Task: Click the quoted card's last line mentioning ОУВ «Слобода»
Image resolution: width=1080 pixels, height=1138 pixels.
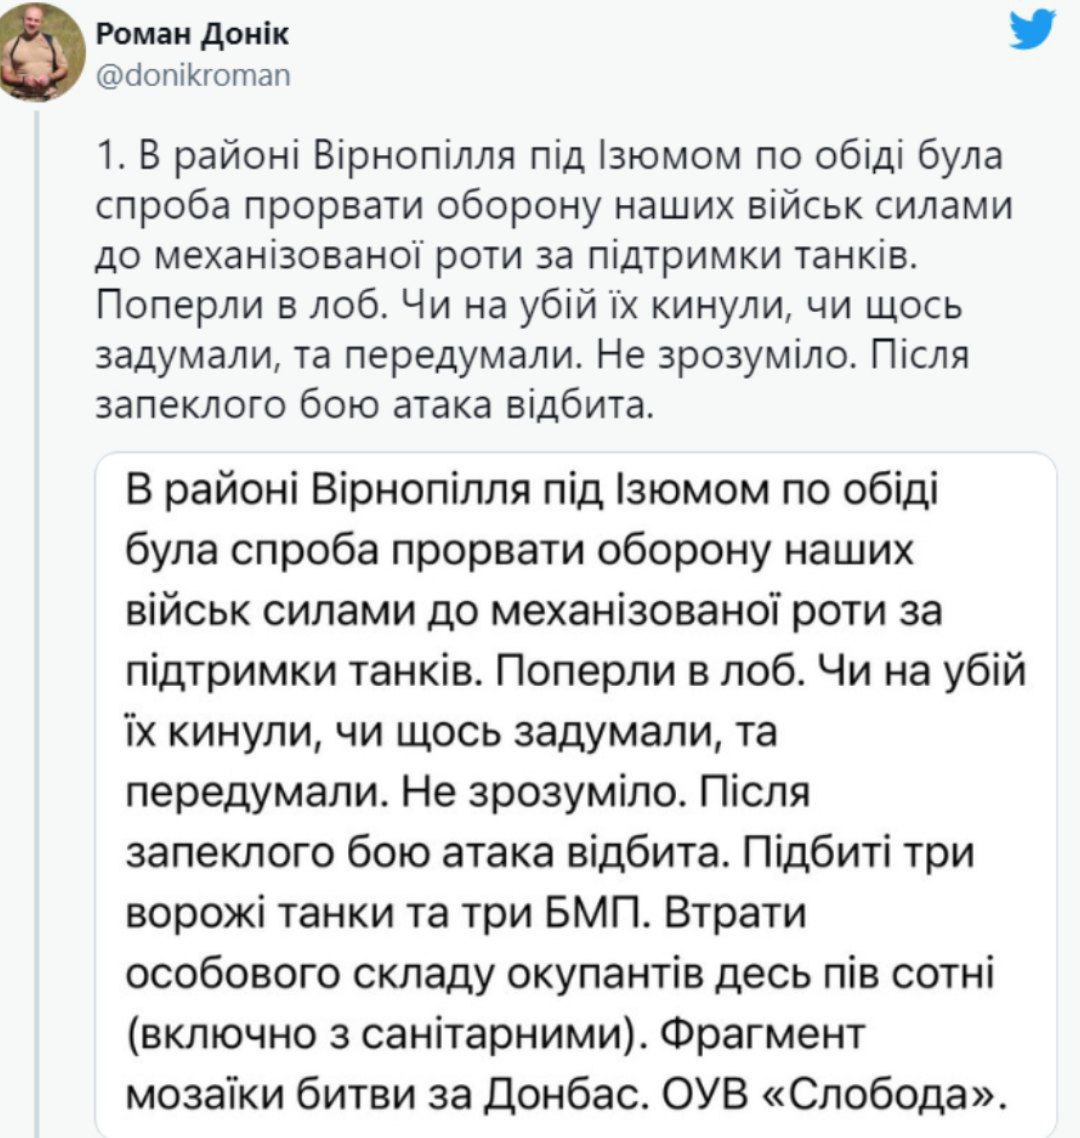Action: [x=563, y=1094]
